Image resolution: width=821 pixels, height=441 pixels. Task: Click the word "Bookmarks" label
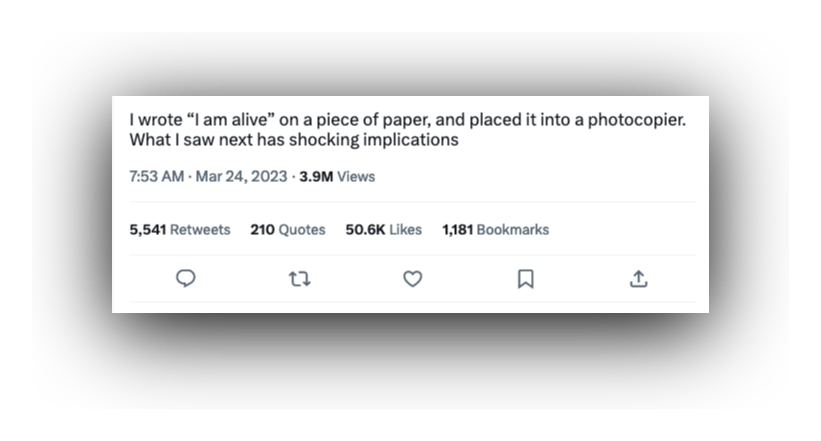[x=513, y=229]
